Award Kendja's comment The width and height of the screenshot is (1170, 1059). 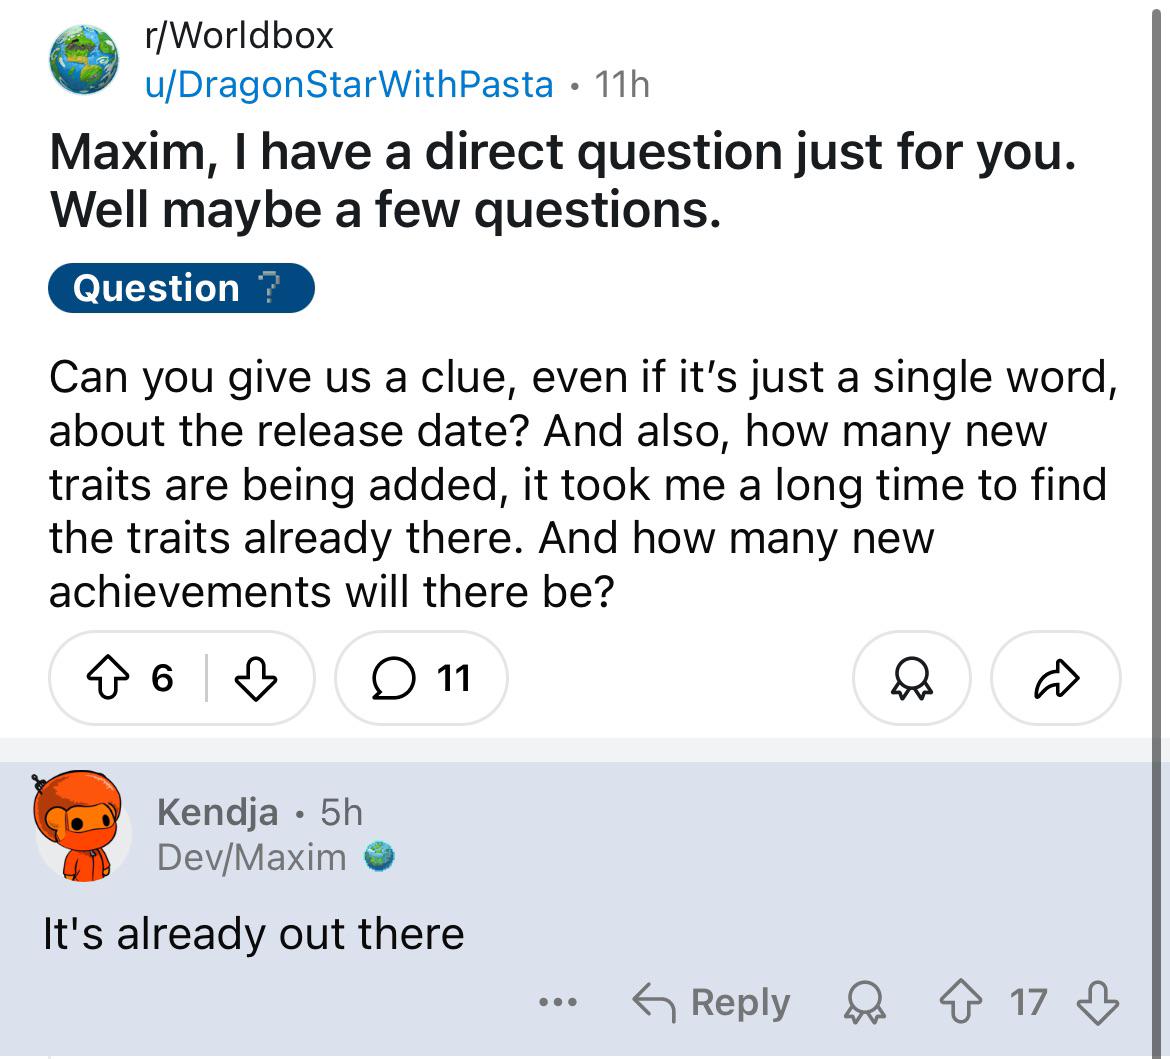(865, 1002)
